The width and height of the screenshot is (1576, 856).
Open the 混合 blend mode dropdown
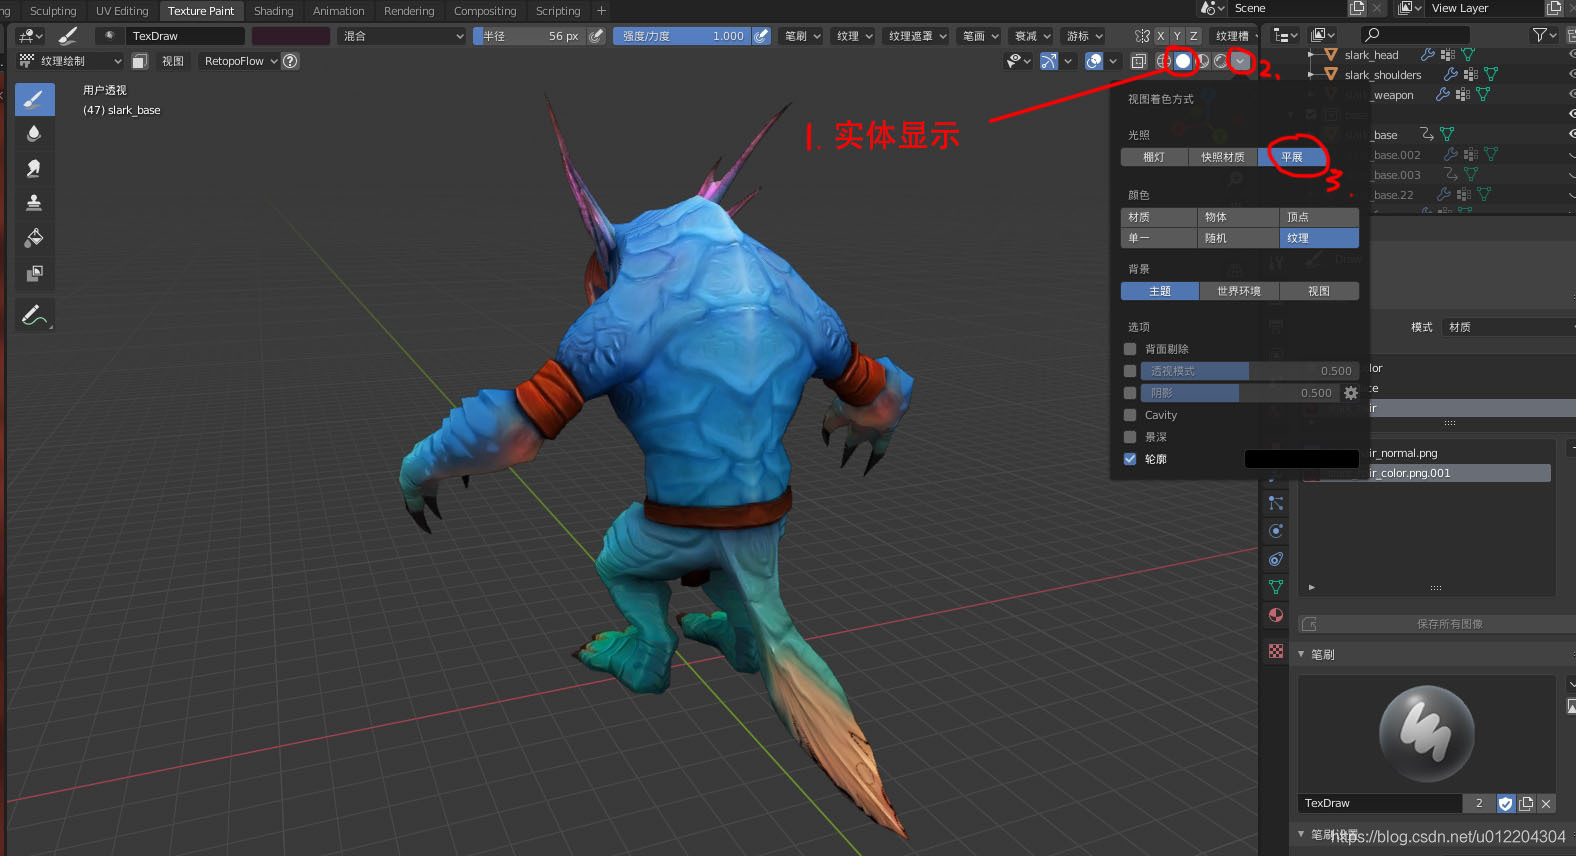point(402,36)
